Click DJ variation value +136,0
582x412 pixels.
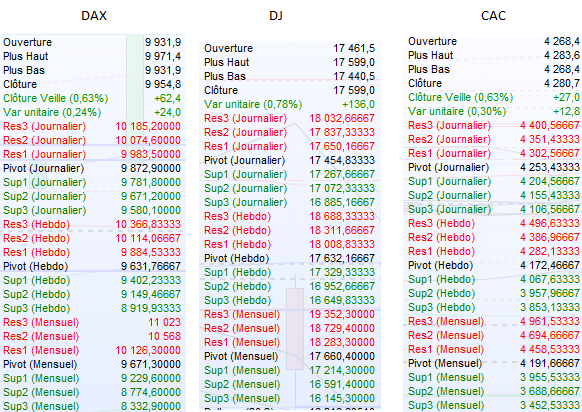pyautogui.click(x=359, y=104)
